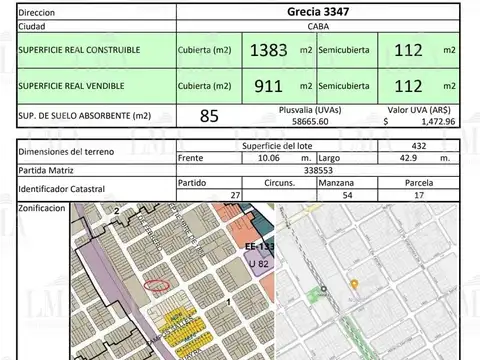Click the train station marker on the street map
The image size is (480, 360).
point(323,289)
